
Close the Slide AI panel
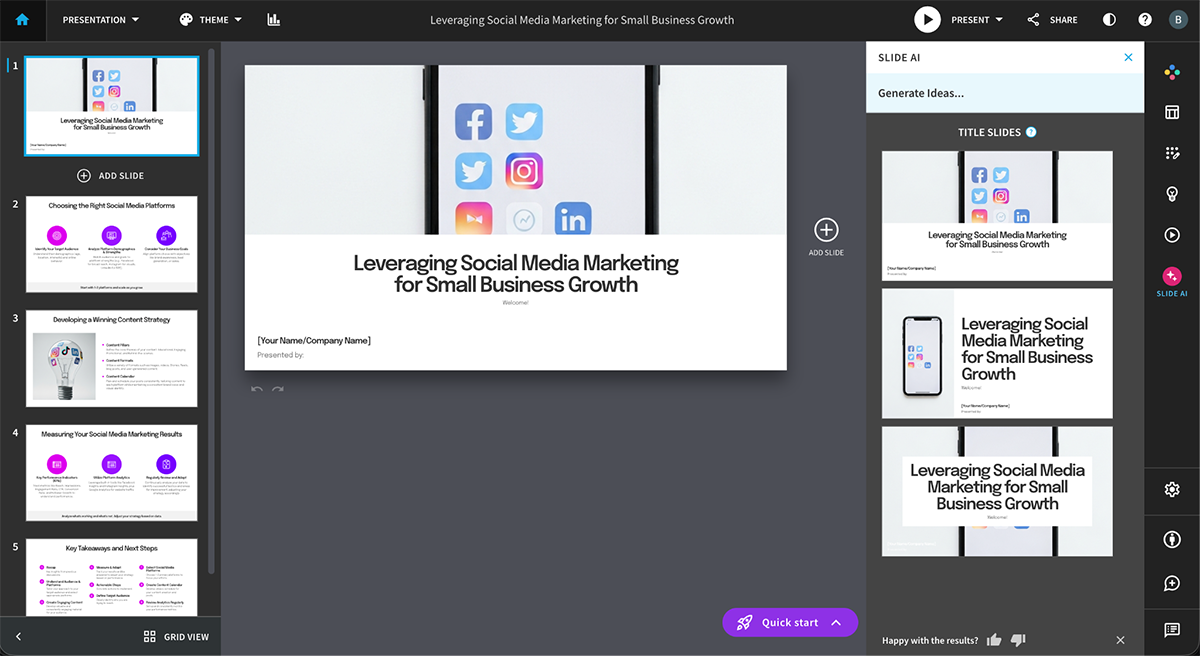click(1129, 57)
